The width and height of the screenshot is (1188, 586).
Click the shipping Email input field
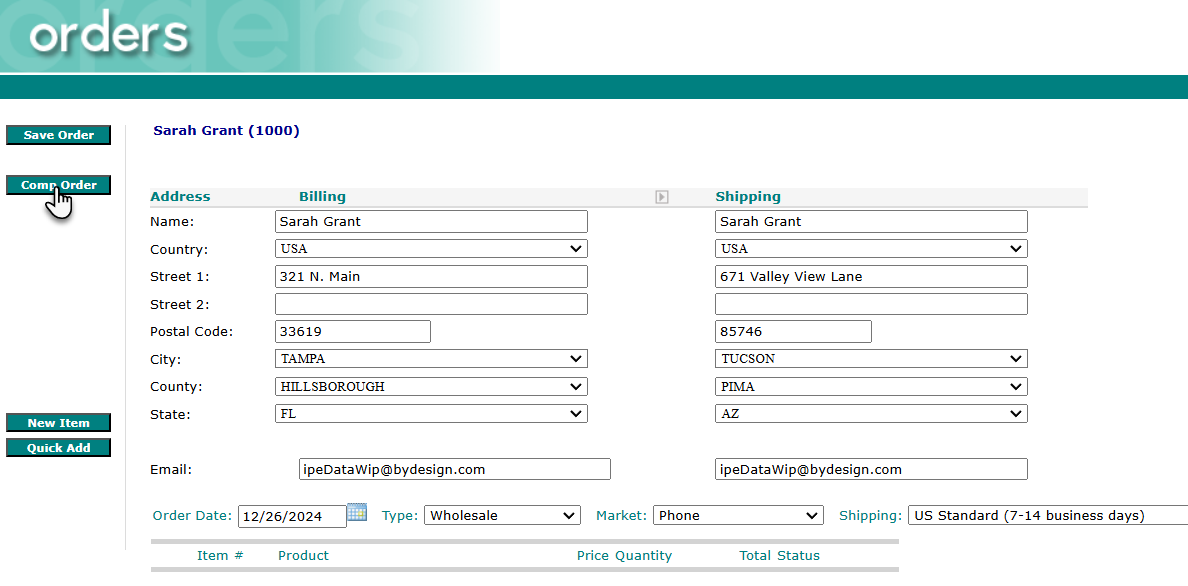click(871, 469)
